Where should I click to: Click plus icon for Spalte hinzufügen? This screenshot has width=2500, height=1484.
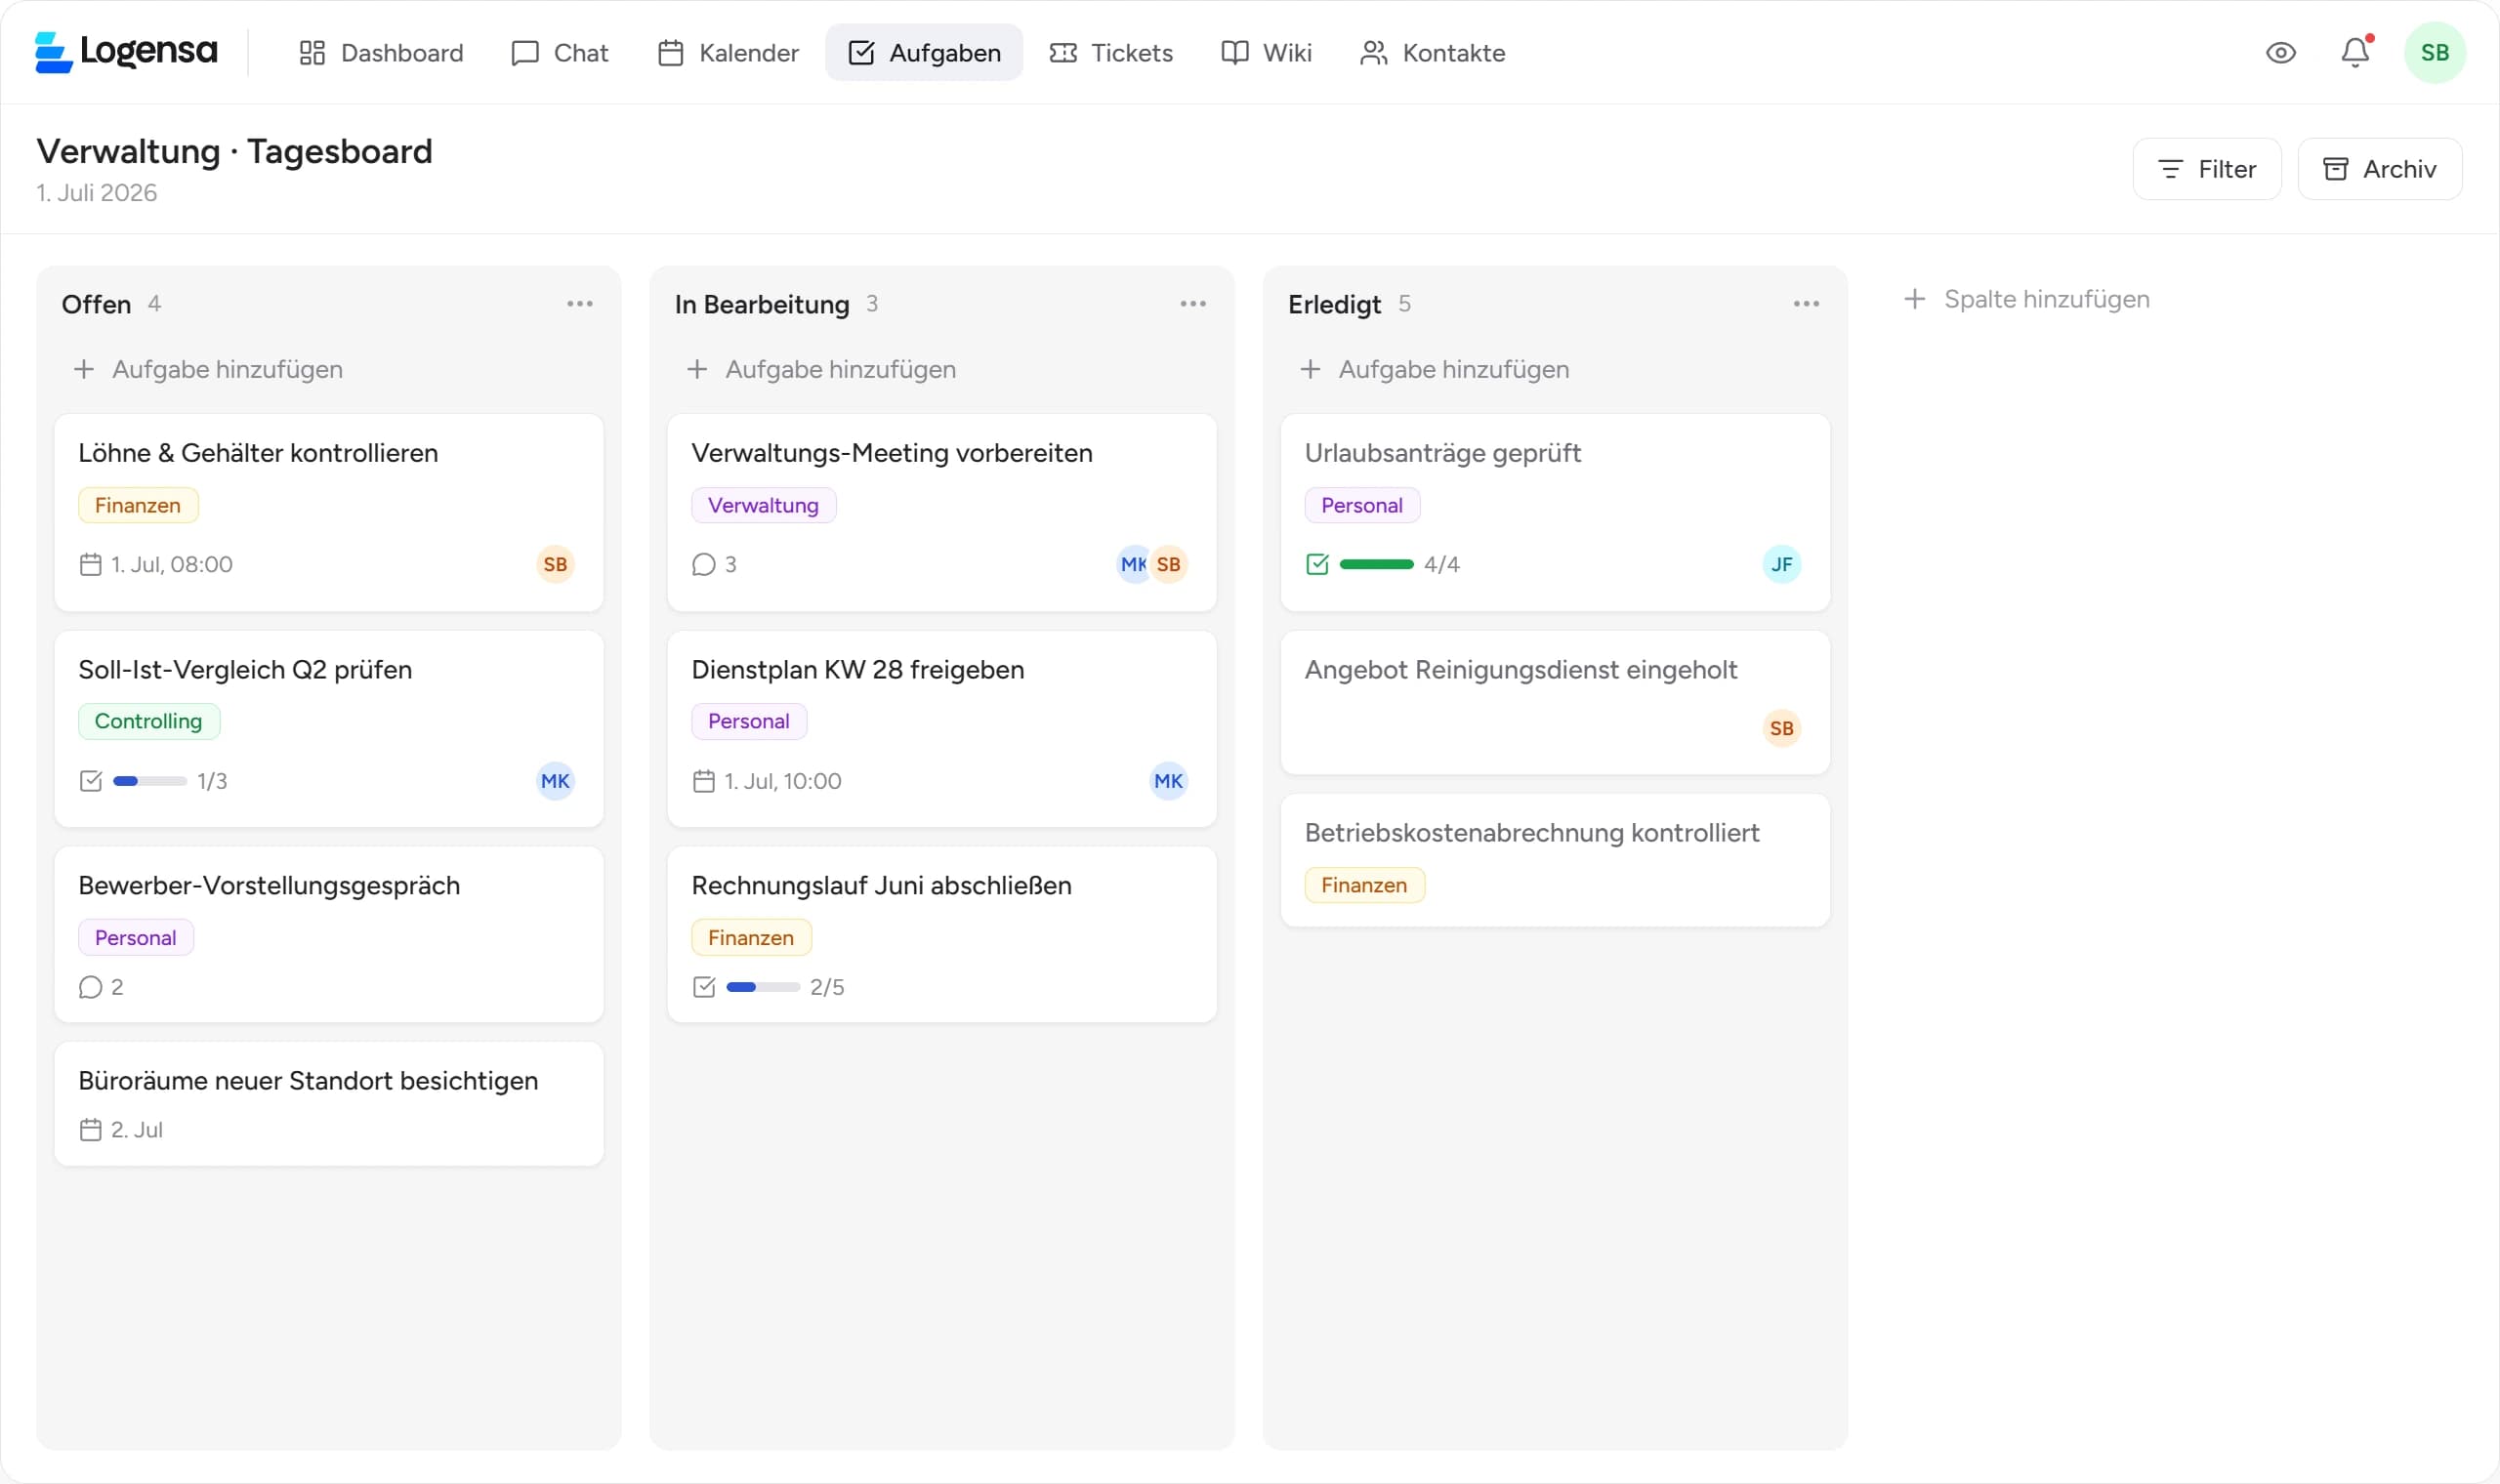click(1914, 299)
